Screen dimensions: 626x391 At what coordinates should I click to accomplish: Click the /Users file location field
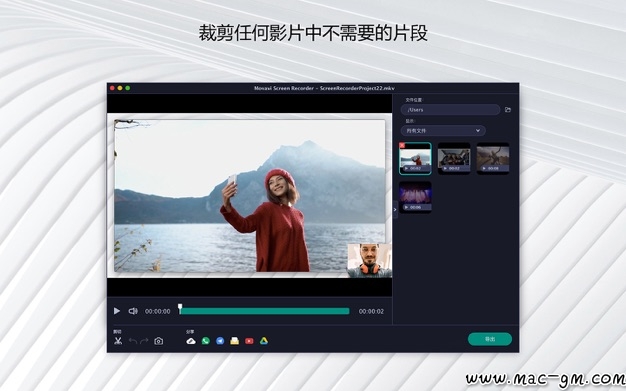click(x=450, y=109)
